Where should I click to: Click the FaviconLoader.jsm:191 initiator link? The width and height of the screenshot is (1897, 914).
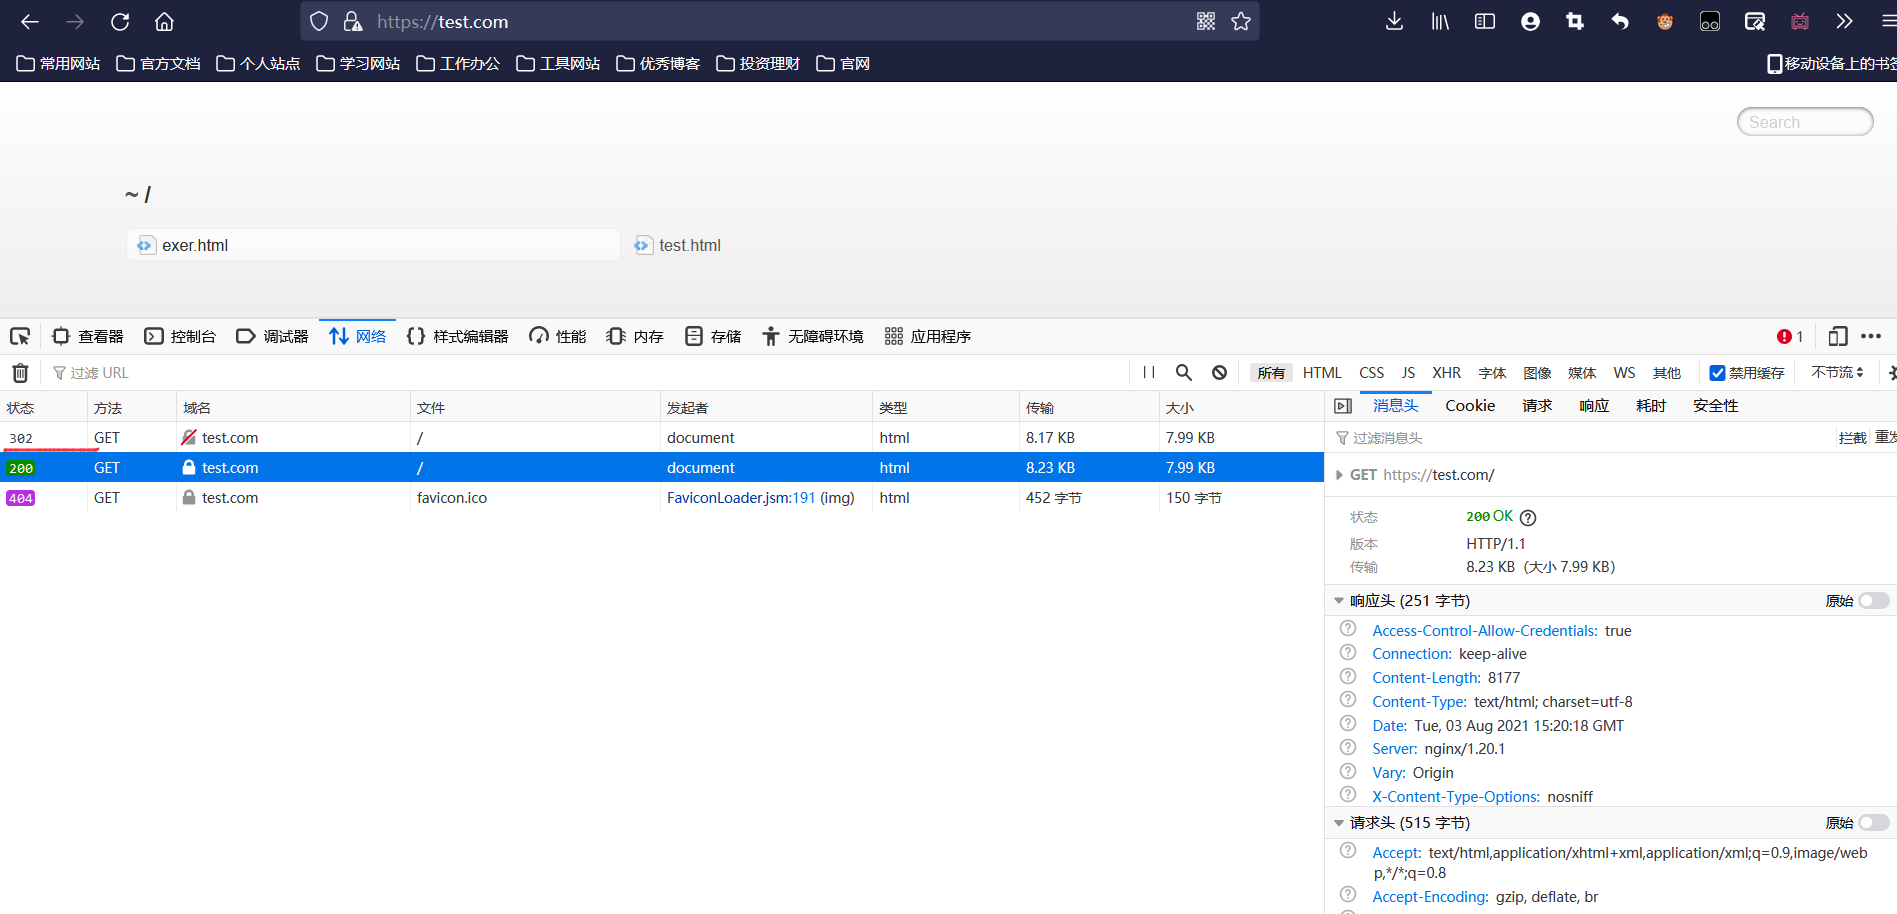(741, 498)
